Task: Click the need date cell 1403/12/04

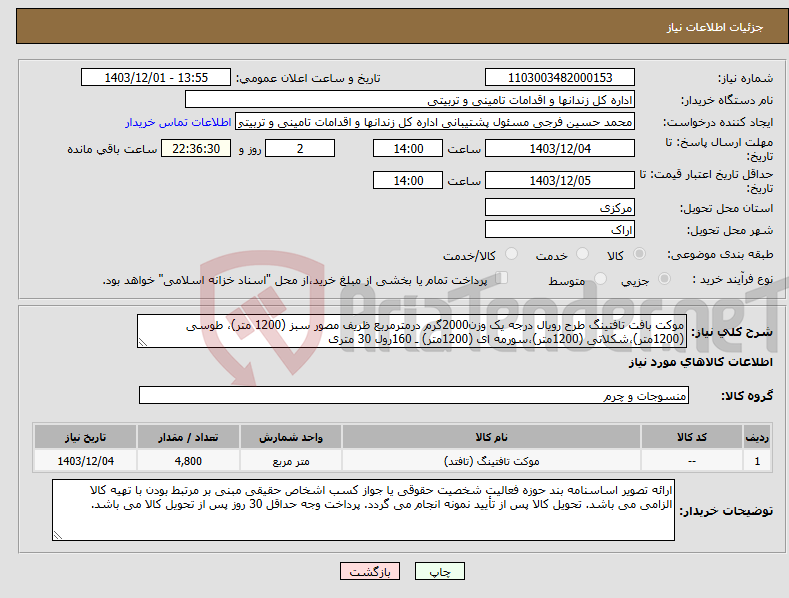Action: click(x=86, y=461)
